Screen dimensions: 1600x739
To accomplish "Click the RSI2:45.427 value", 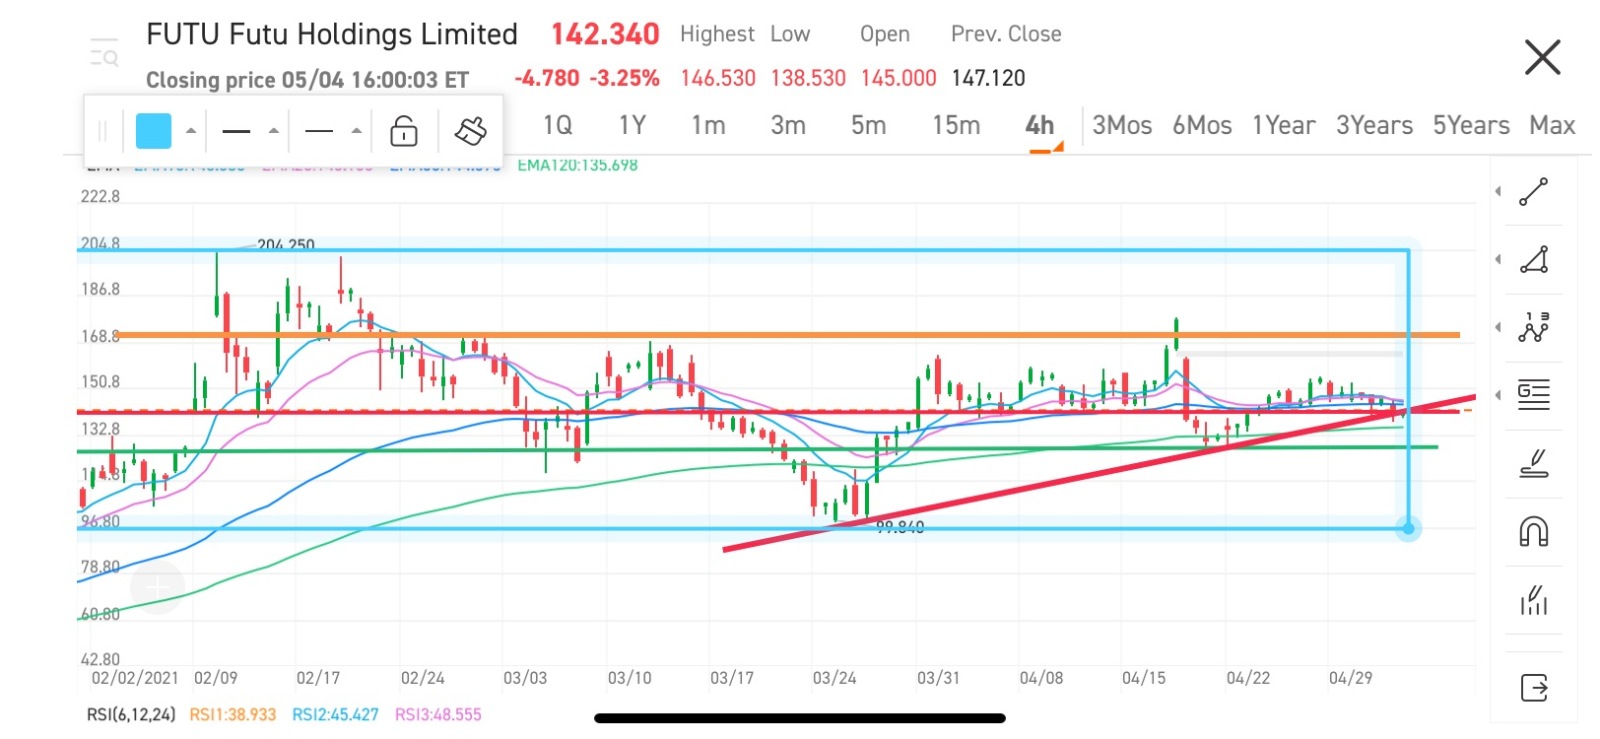I will tap(335, 714).
